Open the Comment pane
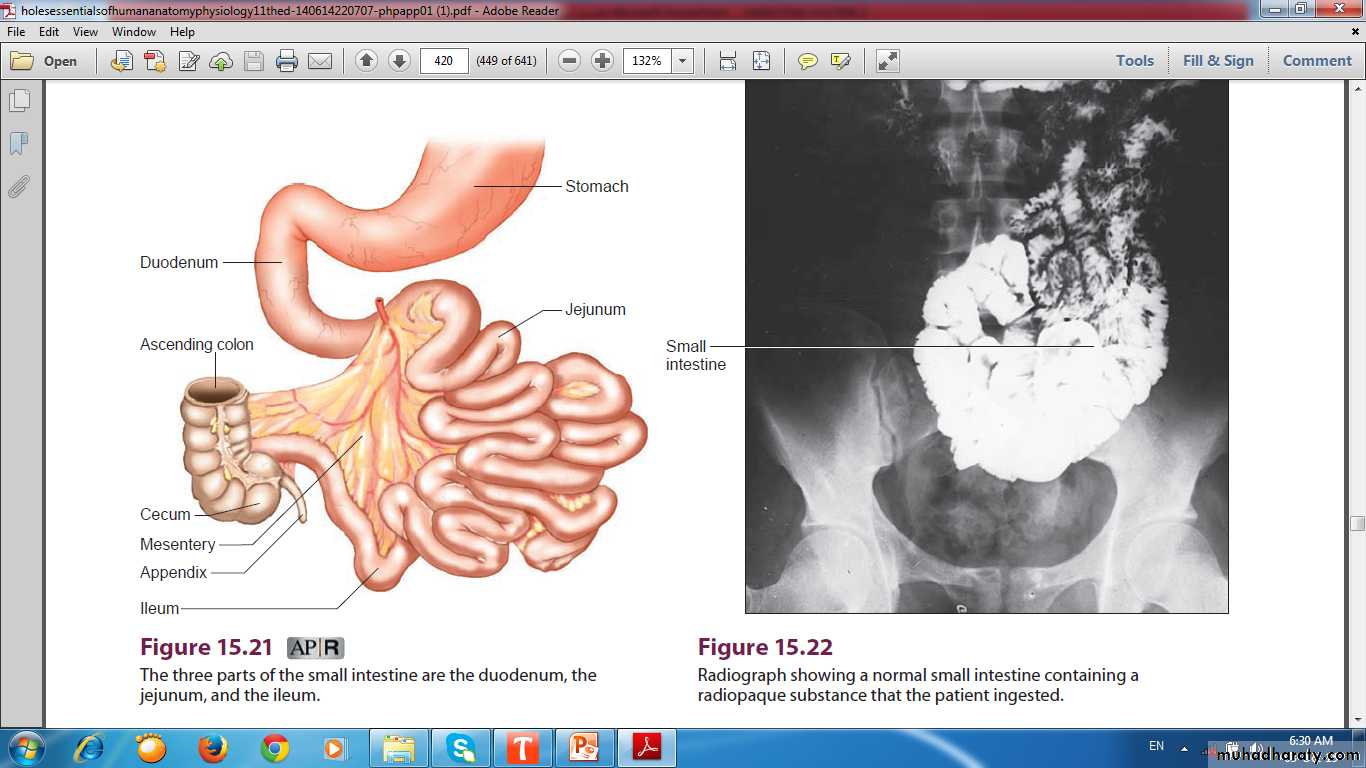 [1317, 61]
